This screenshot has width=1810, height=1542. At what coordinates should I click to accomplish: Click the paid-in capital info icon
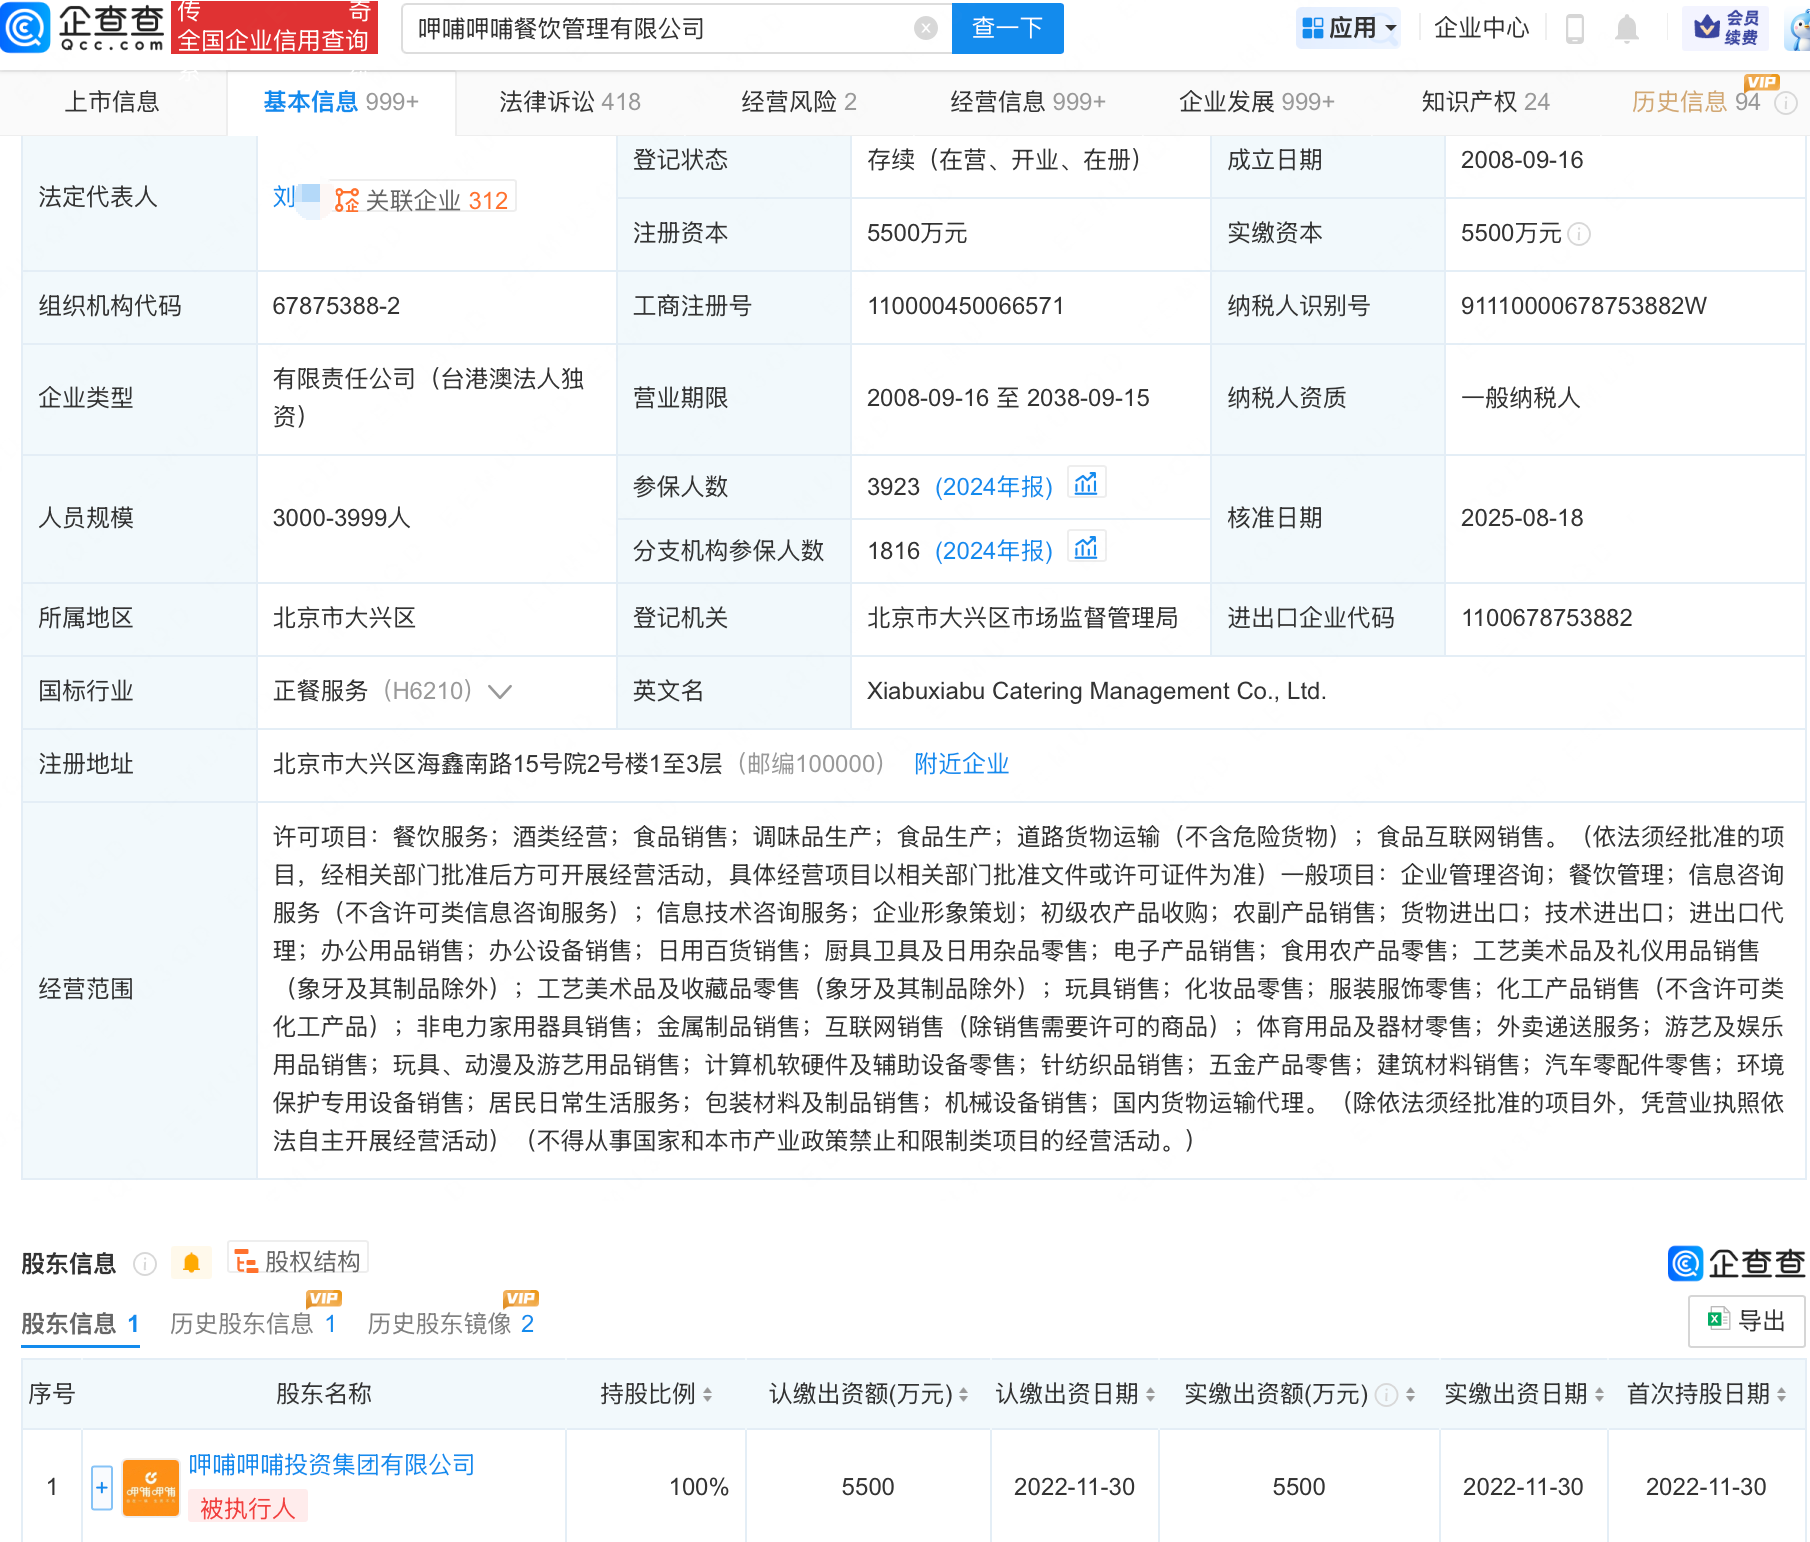tap(1579, 234)
